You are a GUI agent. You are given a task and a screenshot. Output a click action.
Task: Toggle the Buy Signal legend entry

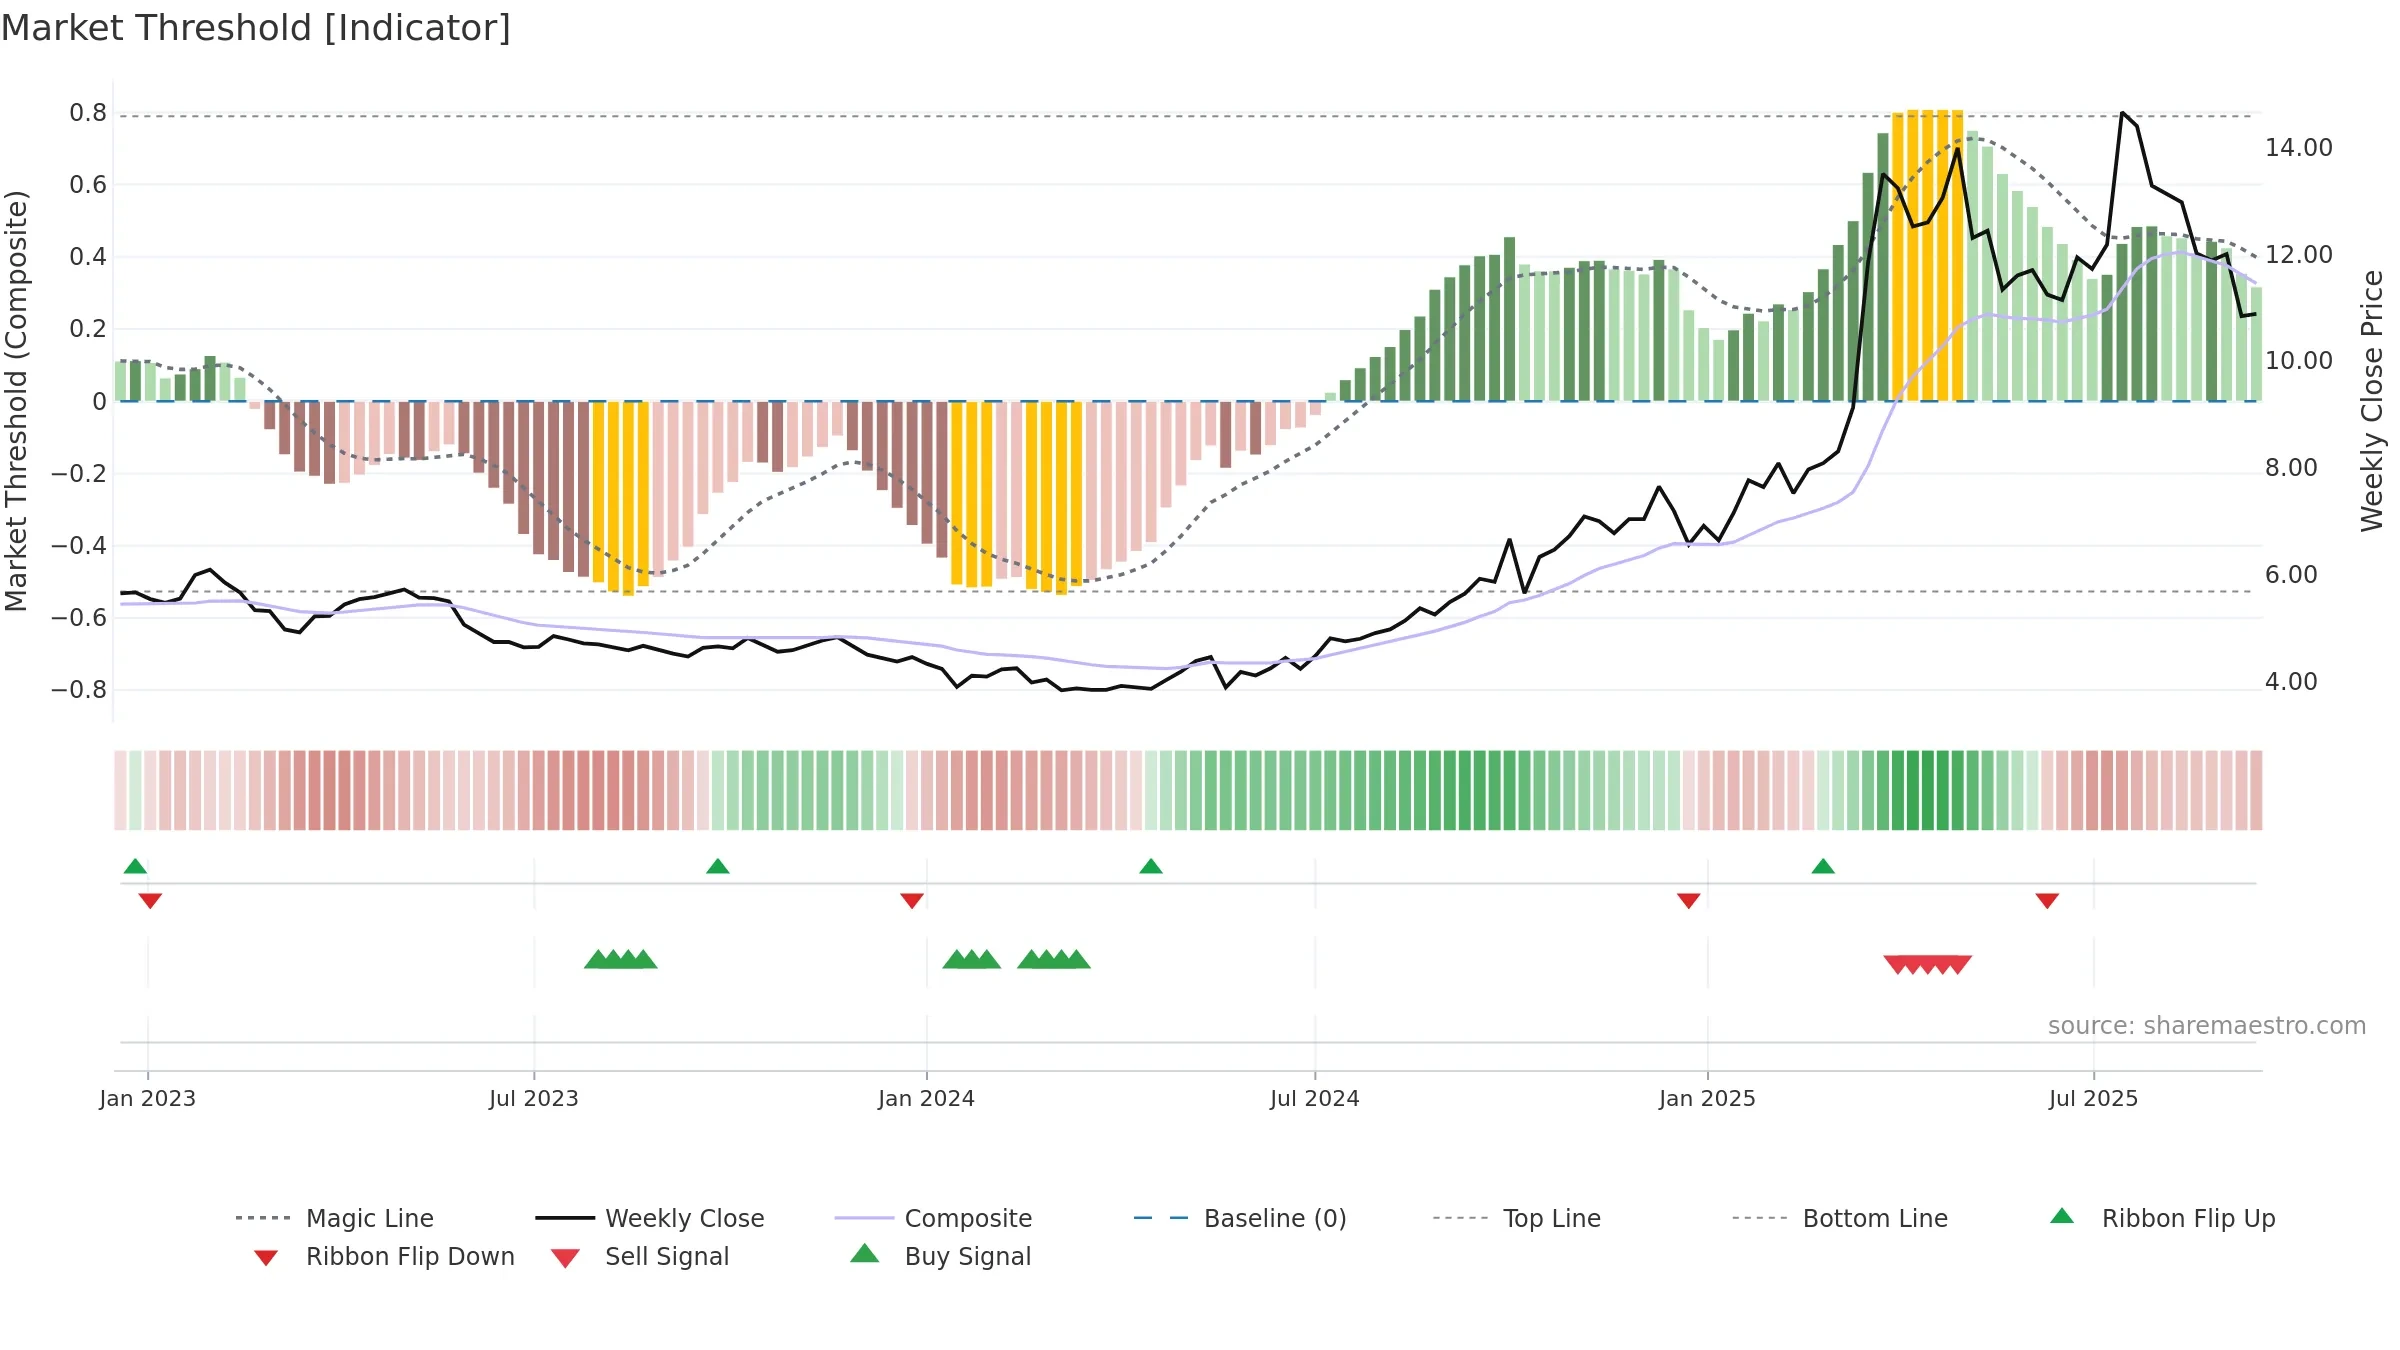click(940, 1256)
